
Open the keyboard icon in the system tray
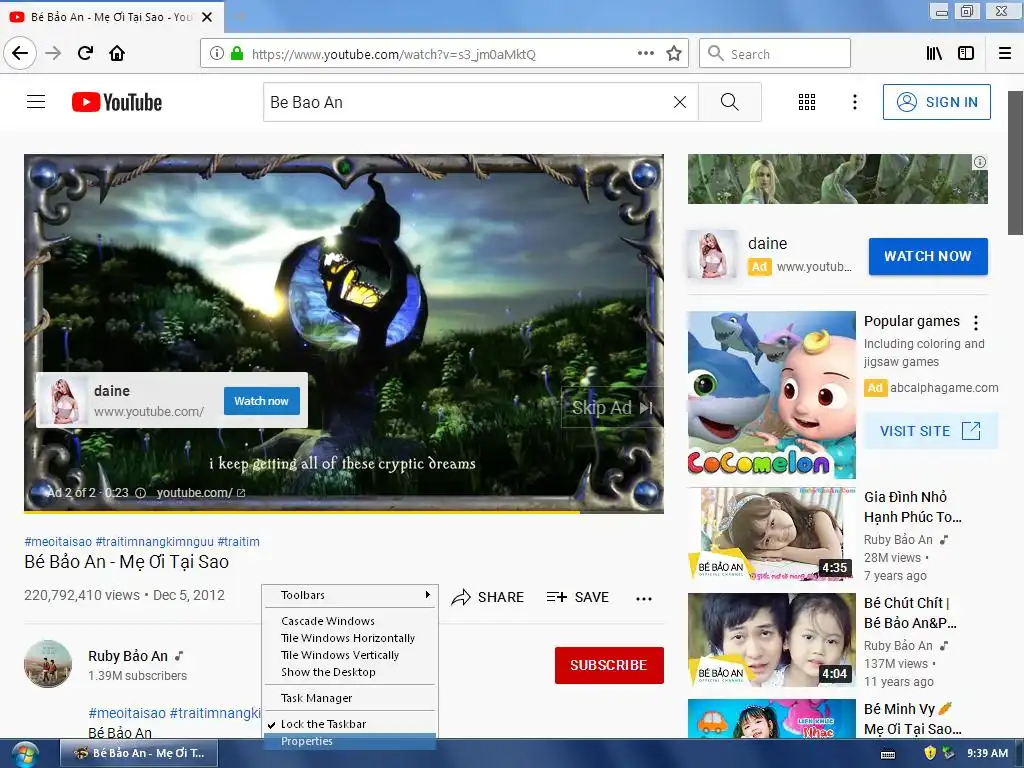click(888, 754)
